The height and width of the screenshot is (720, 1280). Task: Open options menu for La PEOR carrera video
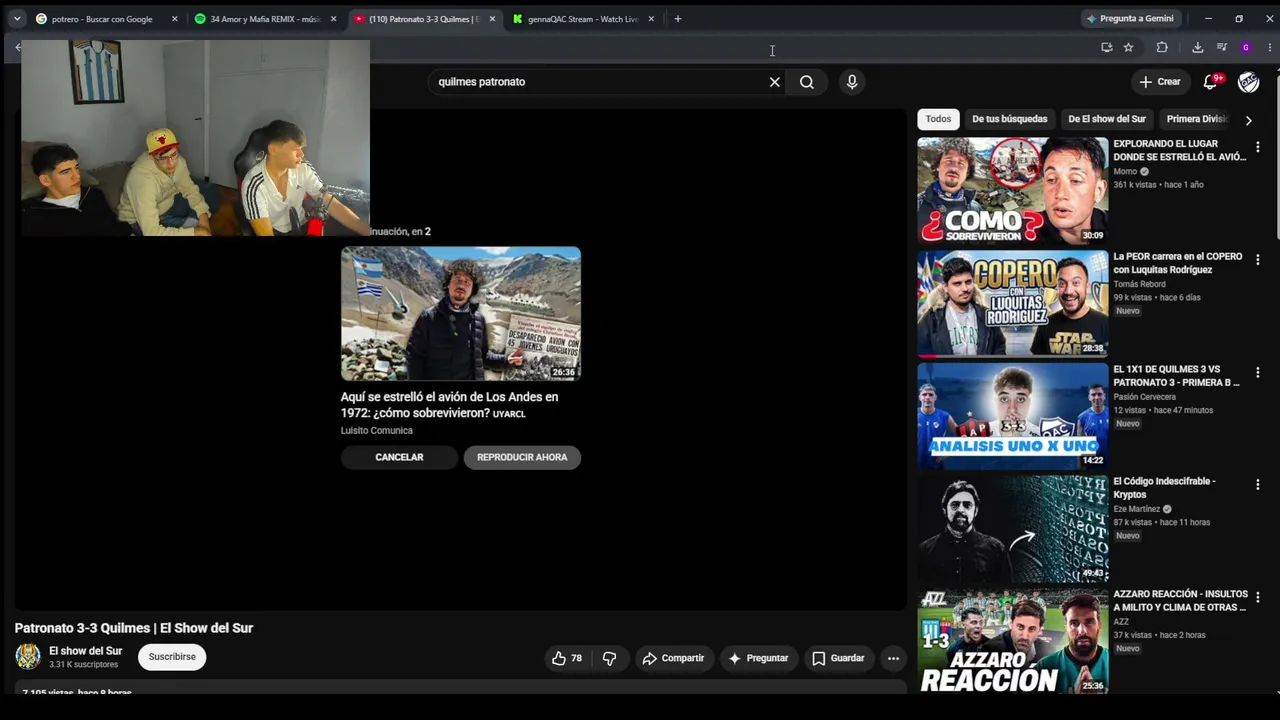point(1258,260)
